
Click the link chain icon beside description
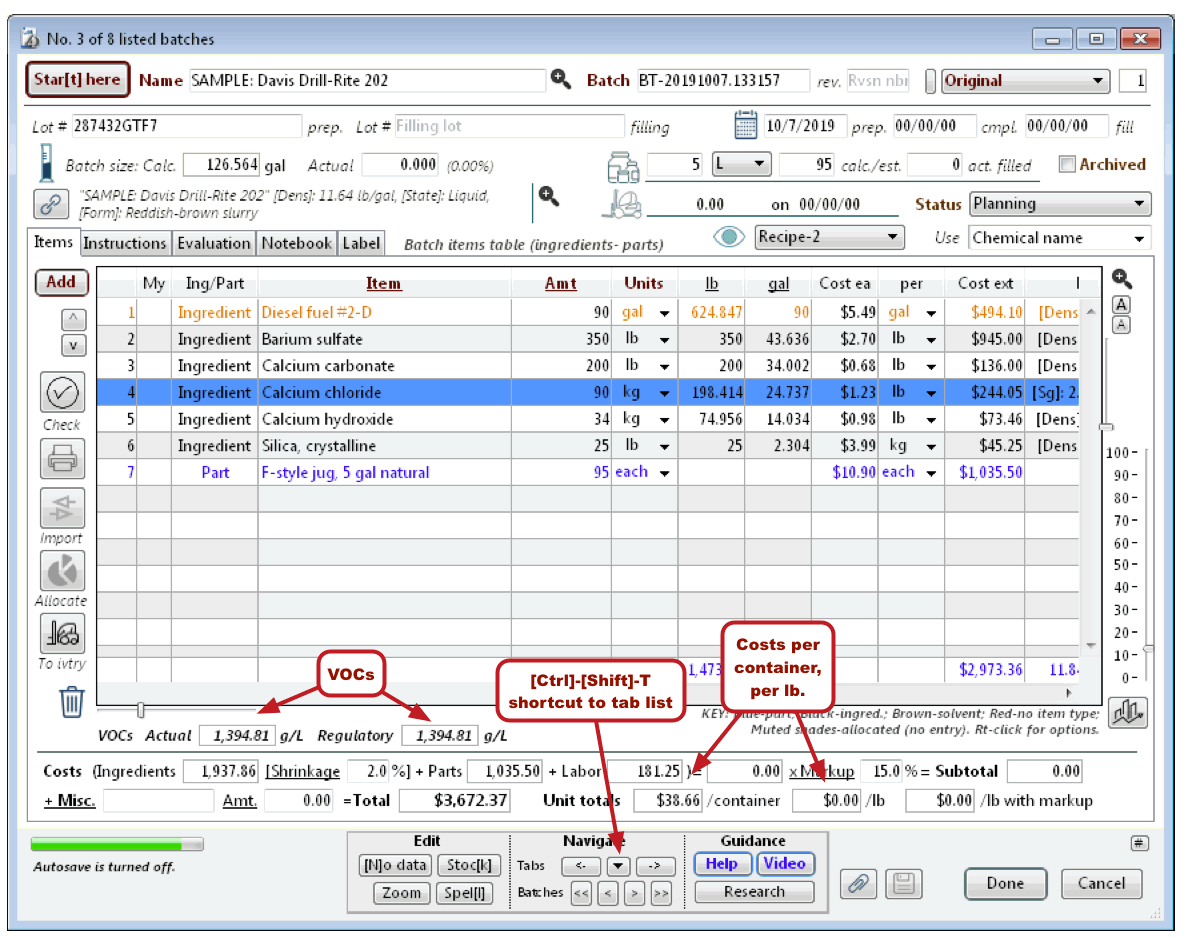pos(51,203)
